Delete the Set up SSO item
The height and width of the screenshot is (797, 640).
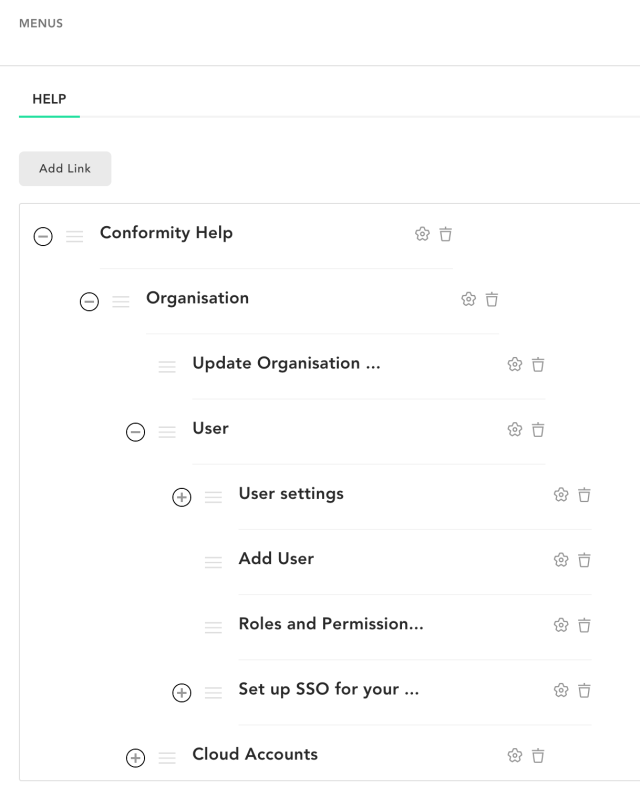pos(584,690)
